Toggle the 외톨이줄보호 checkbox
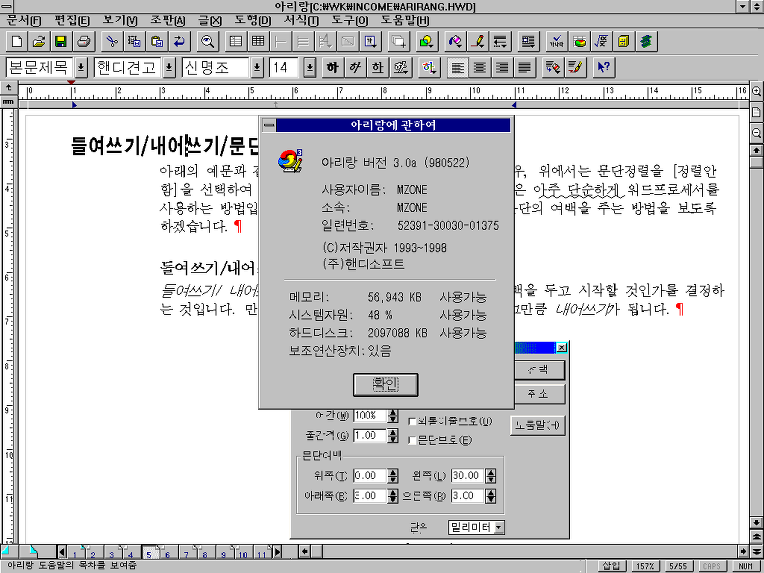Image resolution: width=764 pixels, height=573 pixels. 413,422
